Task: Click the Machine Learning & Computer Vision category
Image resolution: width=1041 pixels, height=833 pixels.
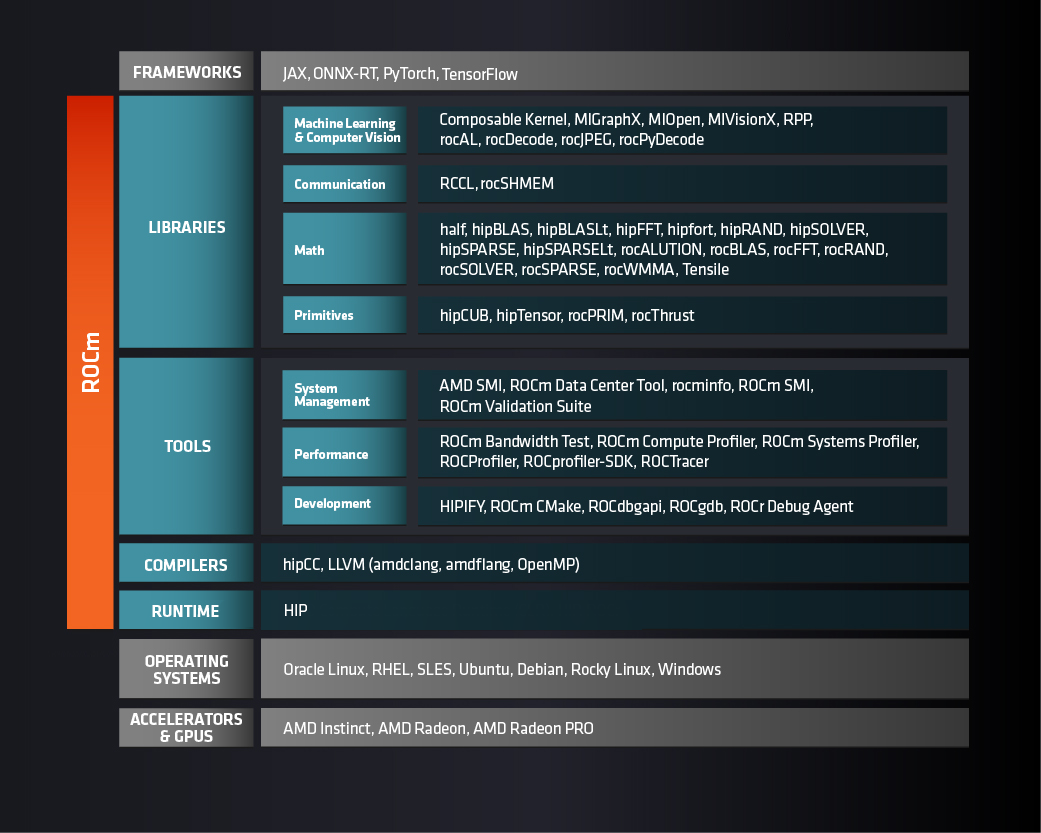Action: click(x=346, y=131)
